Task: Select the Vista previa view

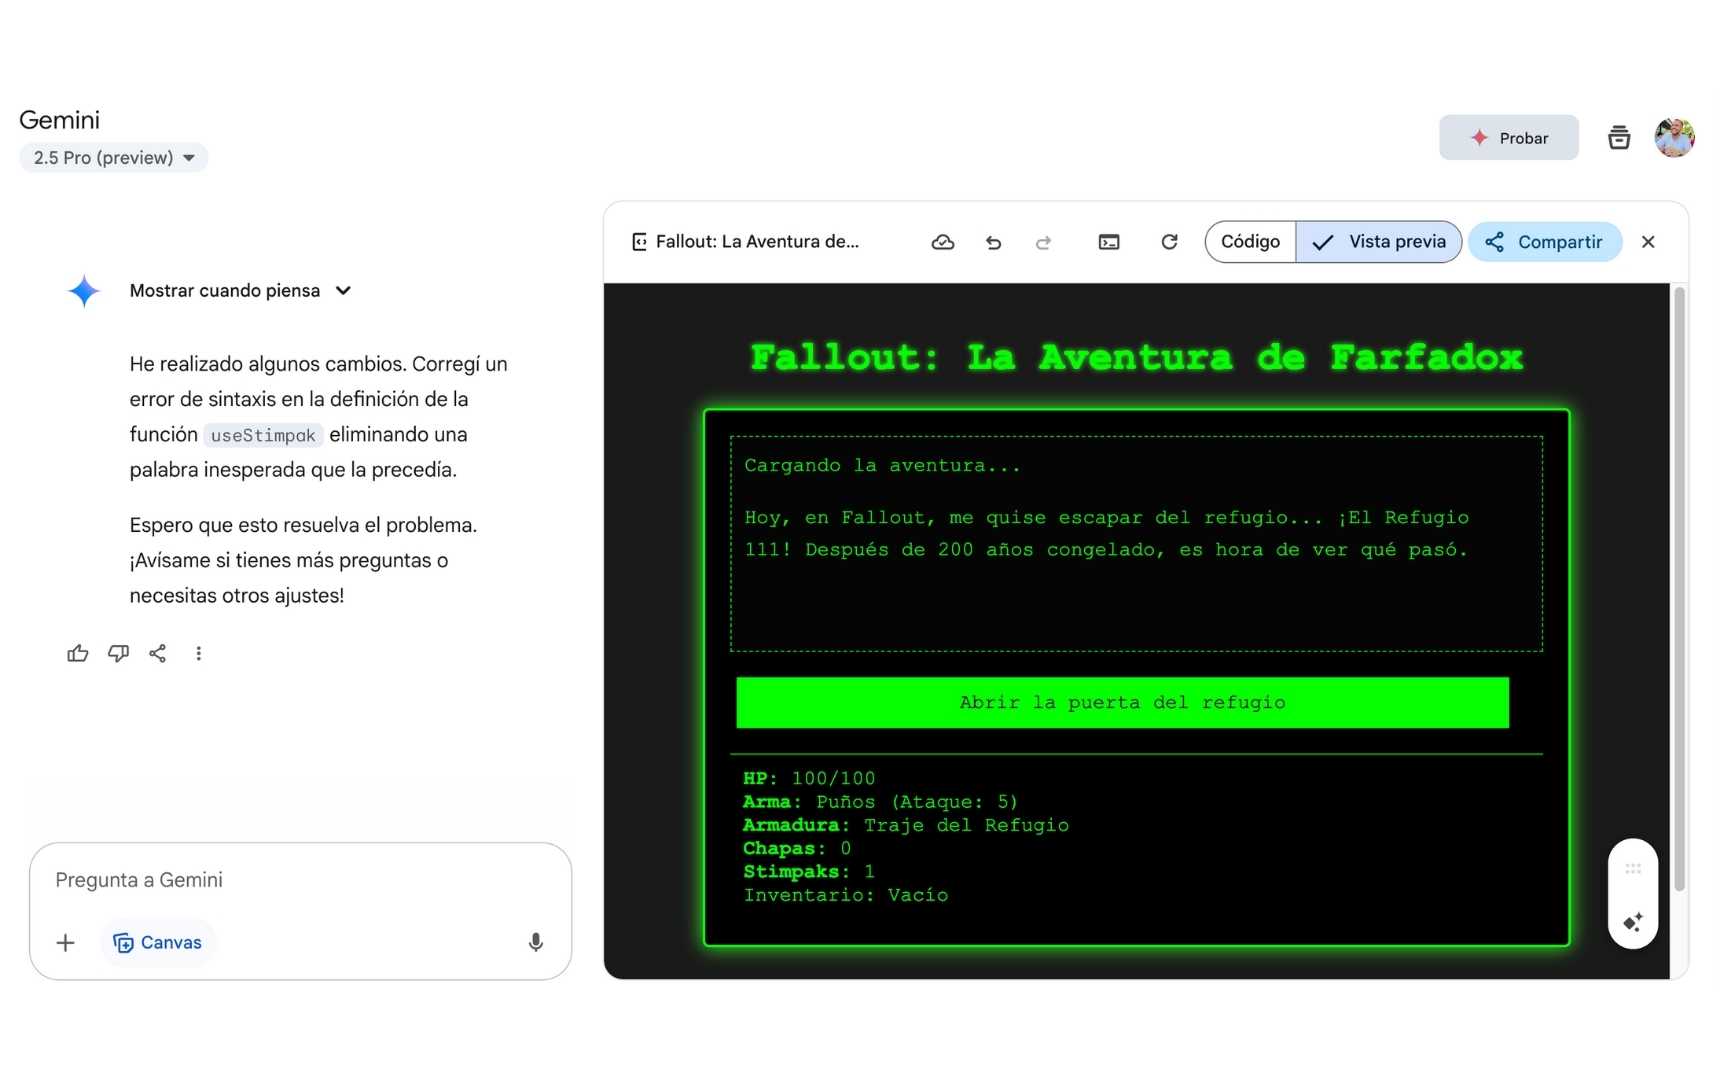Action: click(1379, 242)
